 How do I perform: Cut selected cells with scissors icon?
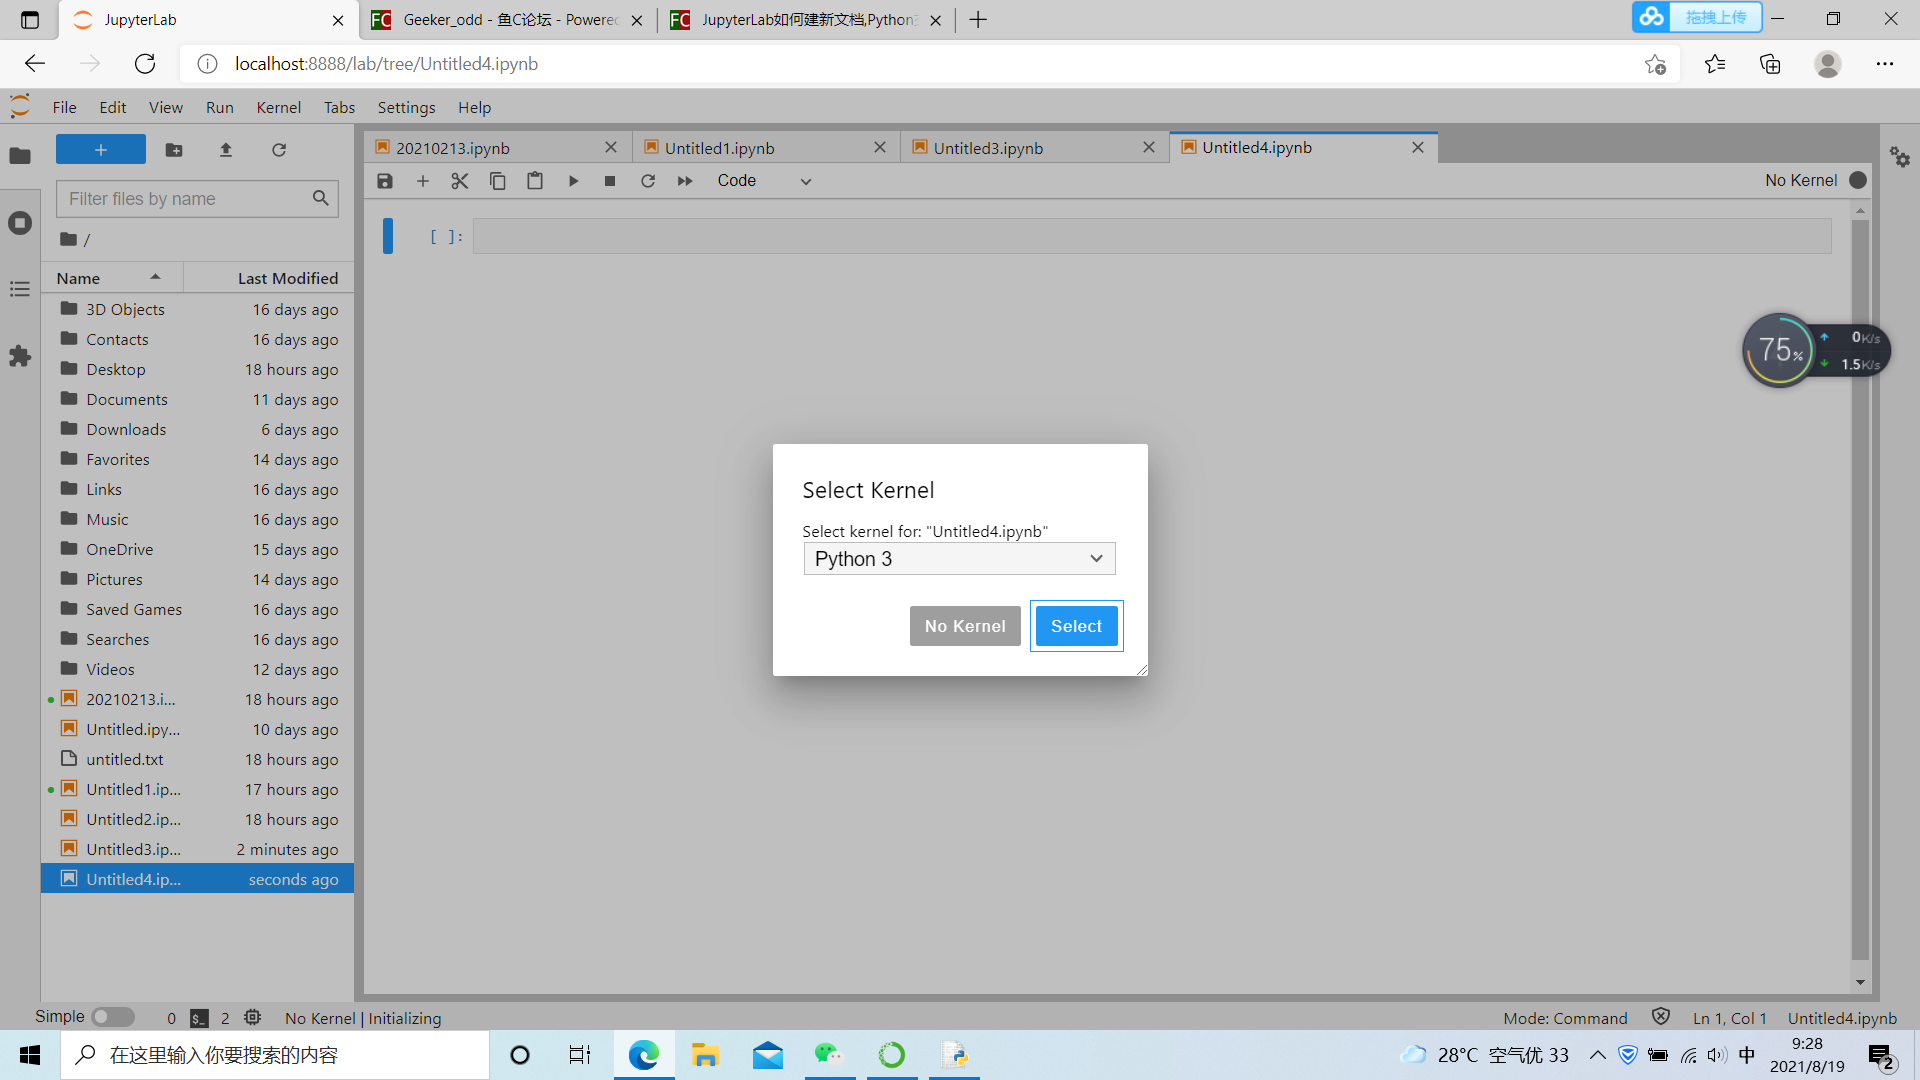click(x=460, y=181)
